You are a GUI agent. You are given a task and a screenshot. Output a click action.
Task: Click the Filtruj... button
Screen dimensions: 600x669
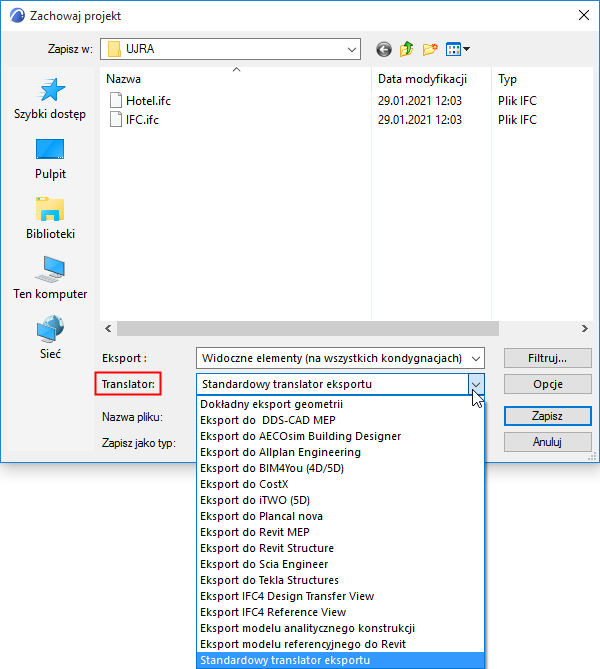[548, 358]
